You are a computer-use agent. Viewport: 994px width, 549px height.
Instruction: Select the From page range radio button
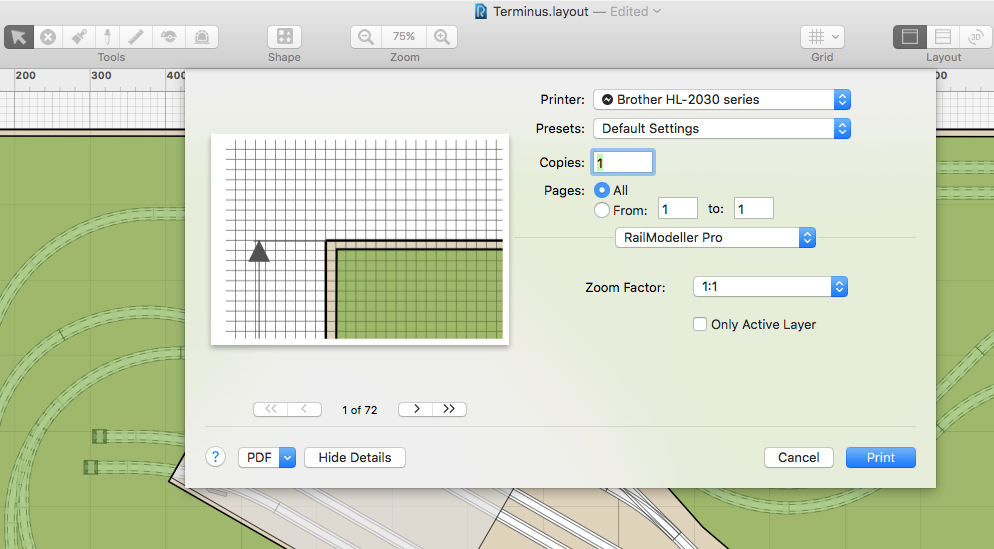(602, 210)
